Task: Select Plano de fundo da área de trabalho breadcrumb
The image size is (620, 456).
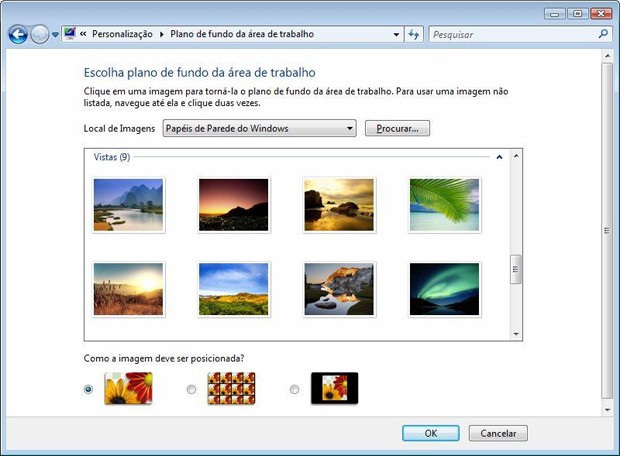Action: pyautogui.click(x=242, y=34)
